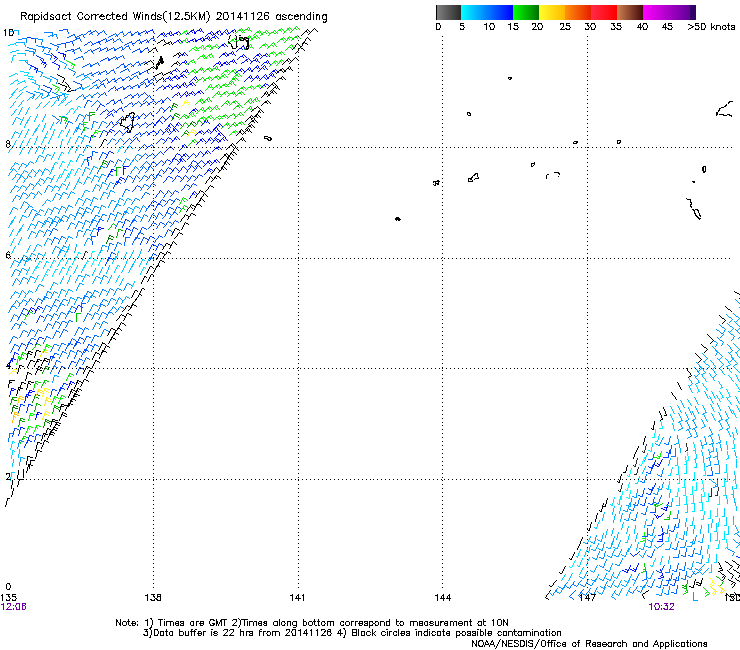
Task: Click legend tick label '10'
Action: pos(489,27)
